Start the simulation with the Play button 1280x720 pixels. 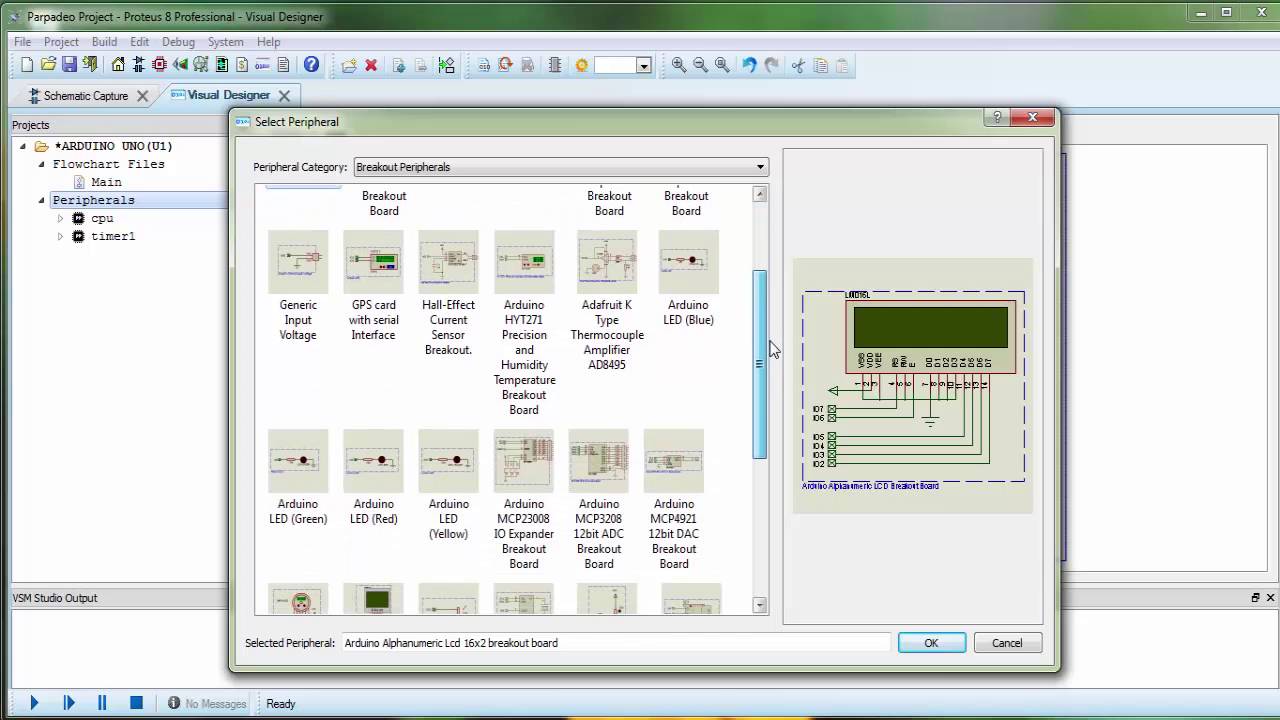(x=34, y=703)
